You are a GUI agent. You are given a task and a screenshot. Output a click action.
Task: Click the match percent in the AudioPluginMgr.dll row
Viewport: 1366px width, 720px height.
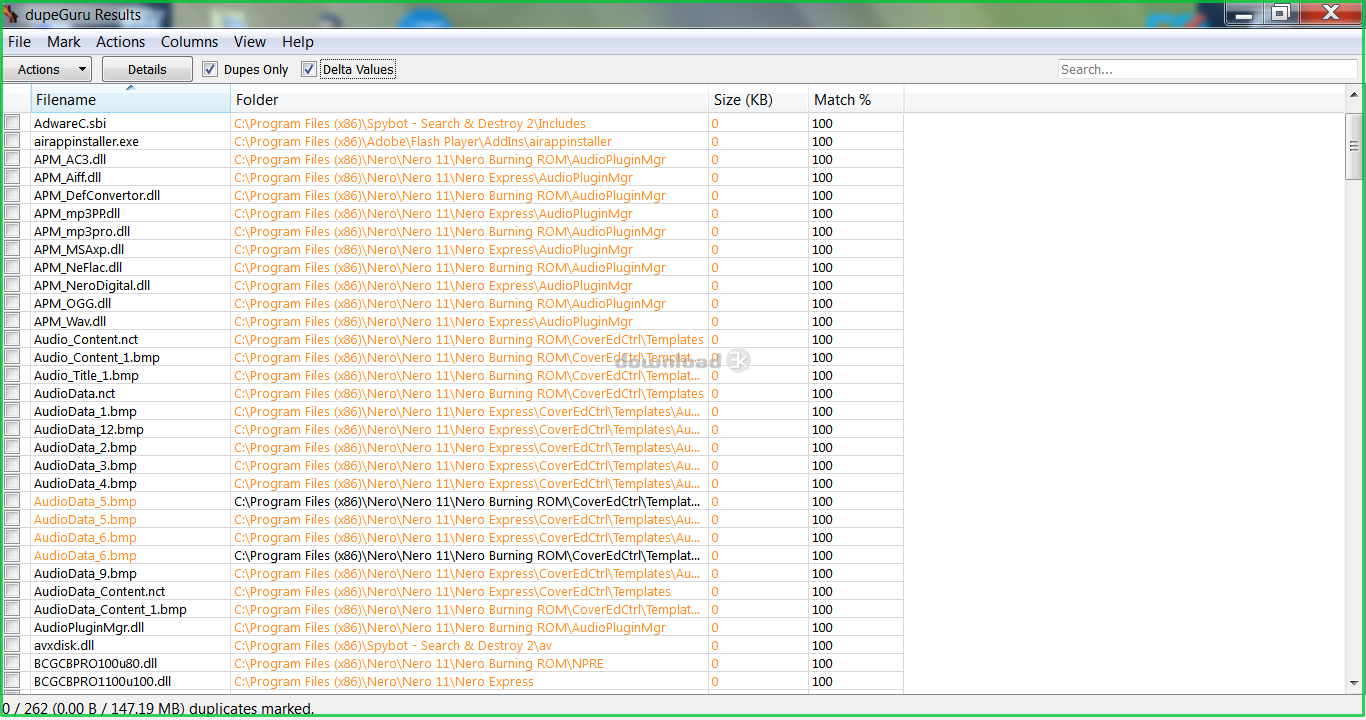click(x=822, y=627)
